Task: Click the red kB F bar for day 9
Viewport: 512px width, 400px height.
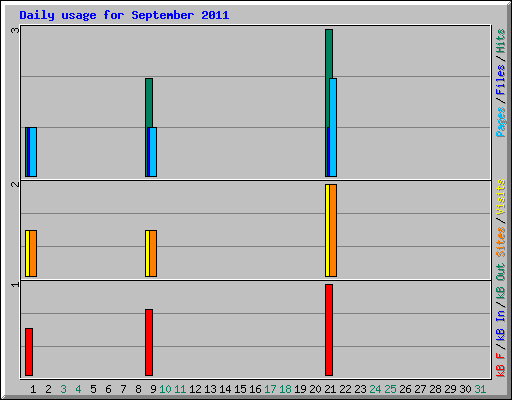Action: click(x=149, y=343)
